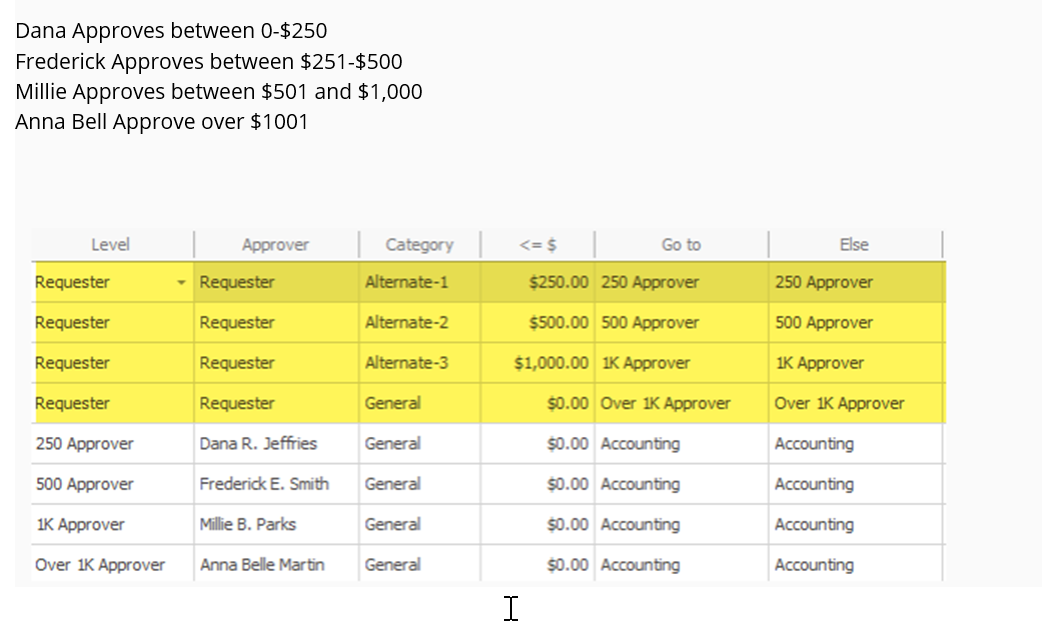Select the '250 Approver' level cell
The width and height of the screenshot is (1042, 625).
pyautogui.click(x=84, y=444)
